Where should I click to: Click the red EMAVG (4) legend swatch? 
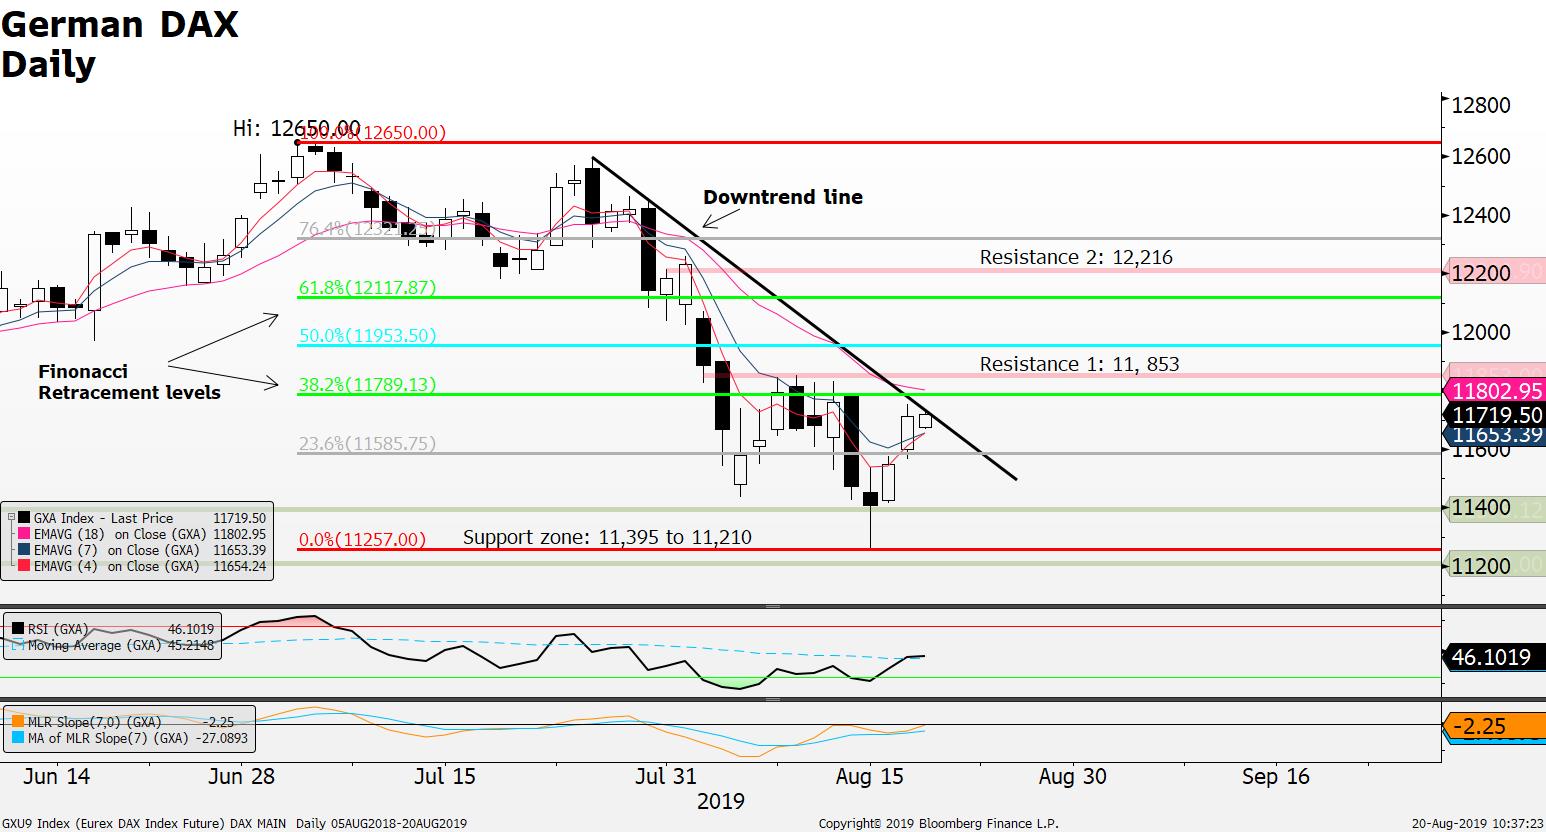24,566
